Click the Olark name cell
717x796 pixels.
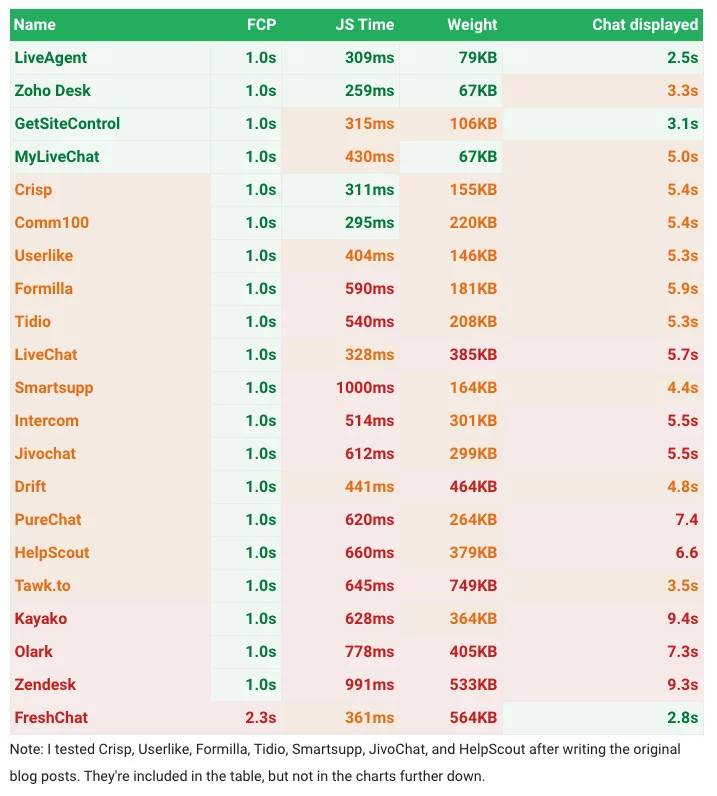tap(34, 652)
